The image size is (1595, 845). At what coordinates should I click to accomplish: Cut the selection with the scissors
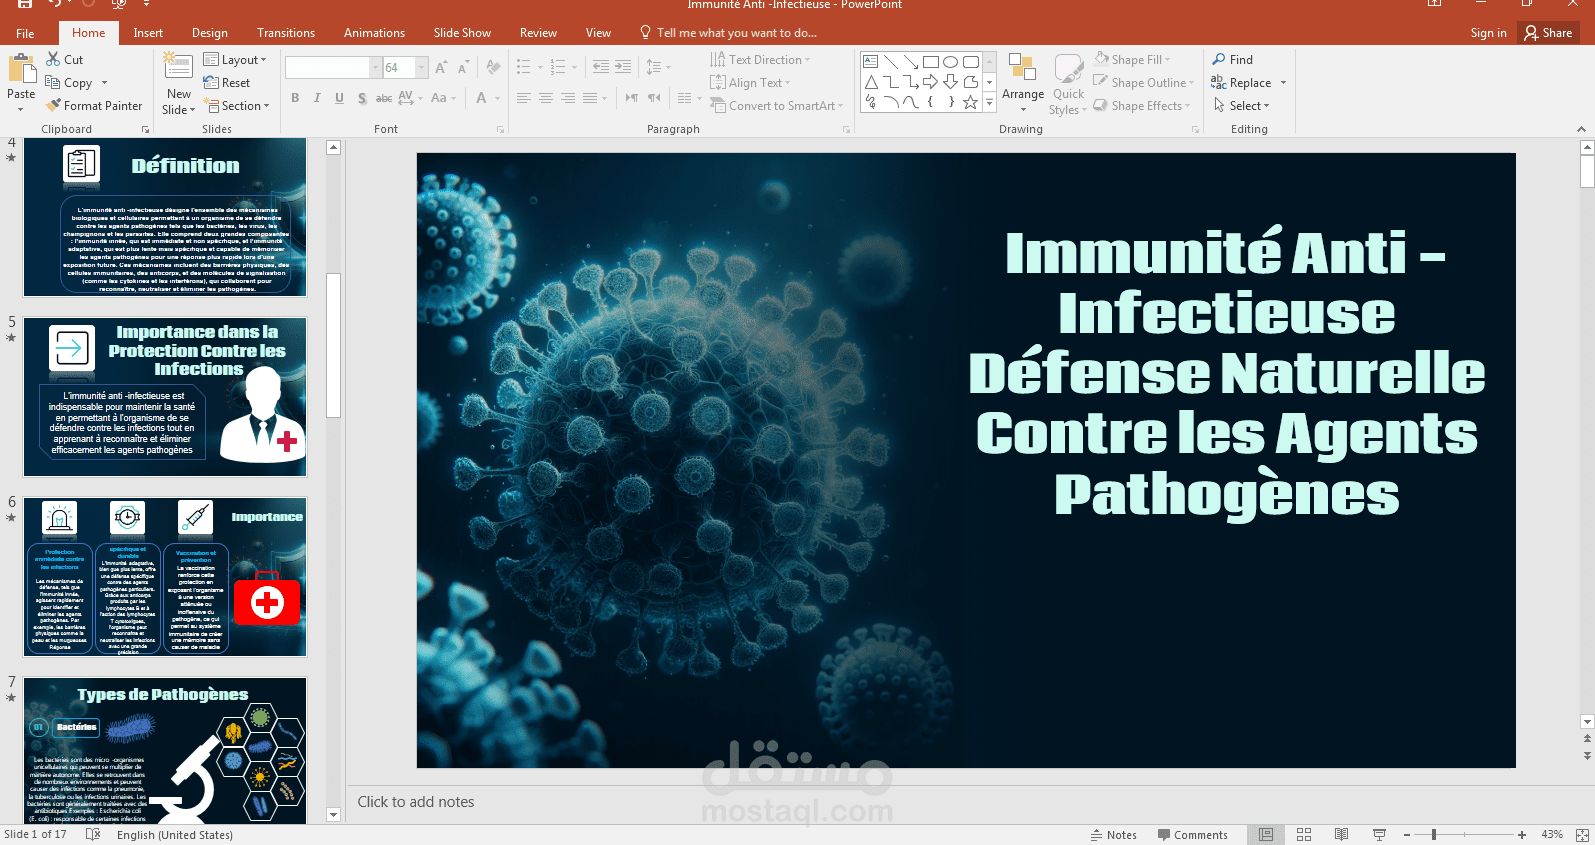point(65,60)
